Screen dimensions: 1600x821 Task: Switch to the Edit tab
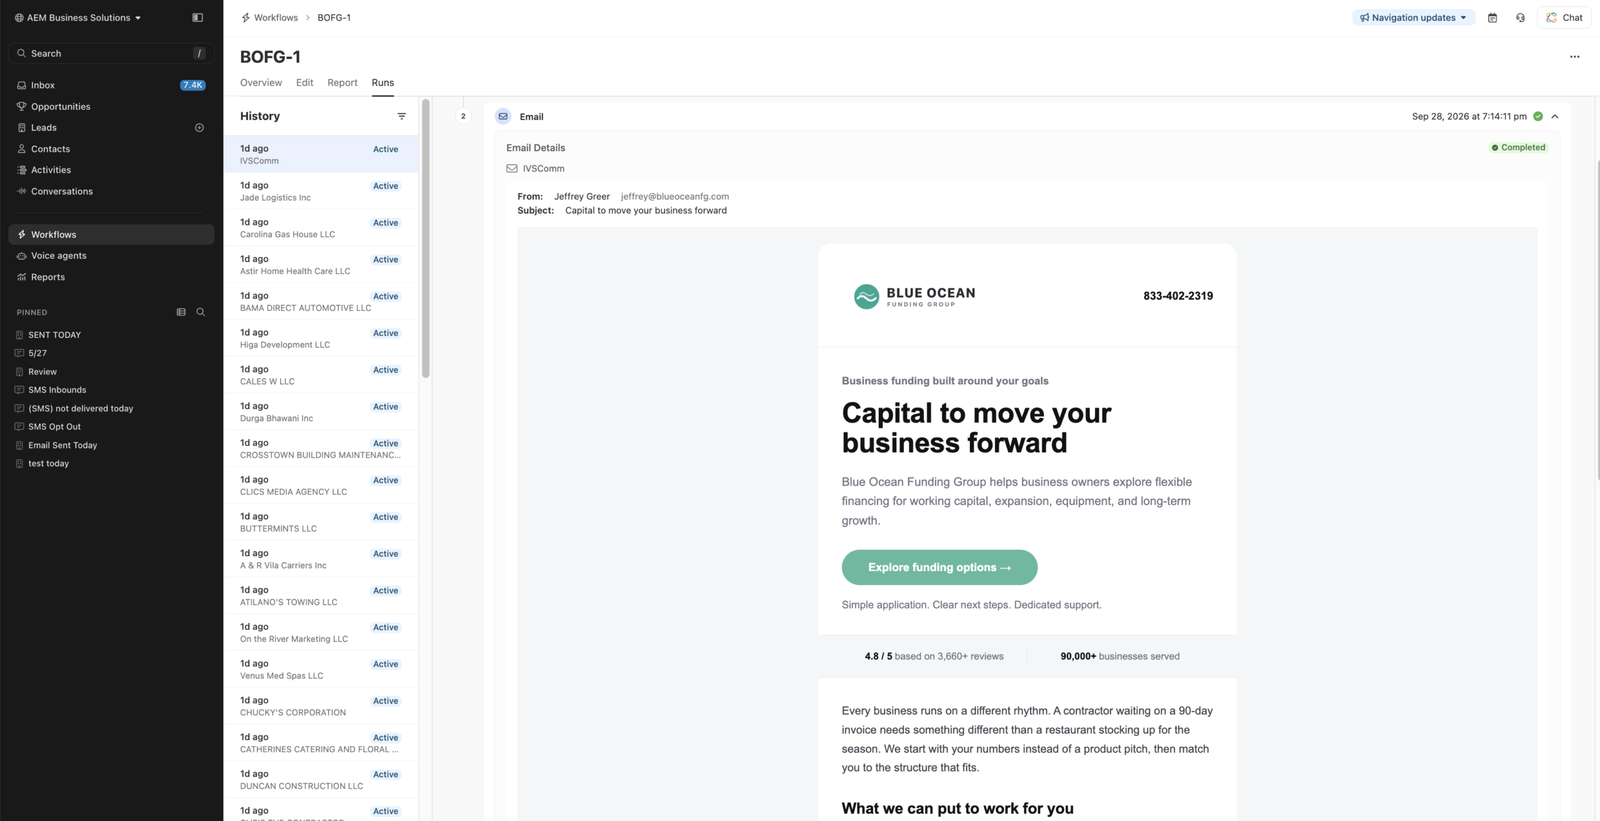(305, 83)
